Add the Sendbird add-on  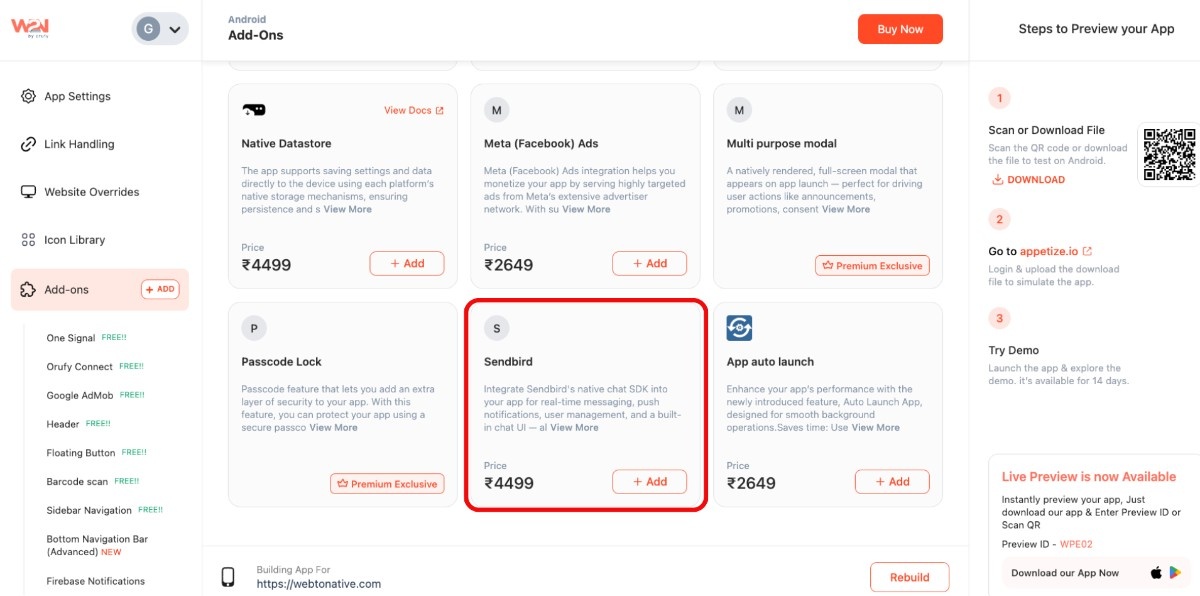click(649, 482)
